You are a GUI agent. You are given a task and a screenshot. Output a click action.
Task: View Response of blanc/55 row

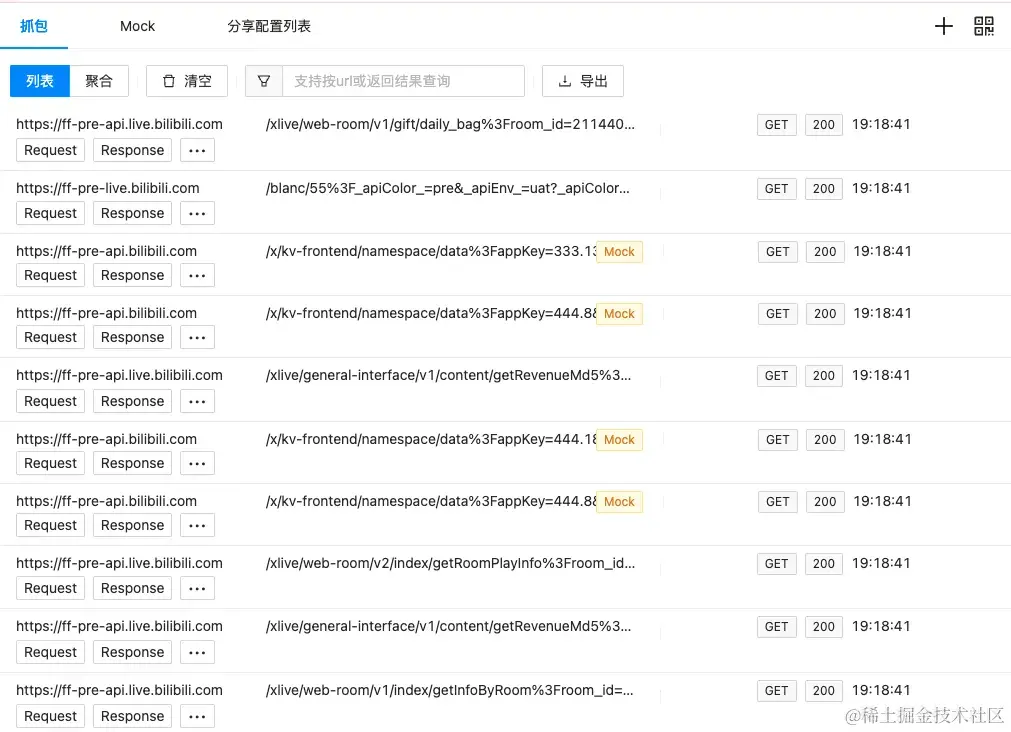132,213
